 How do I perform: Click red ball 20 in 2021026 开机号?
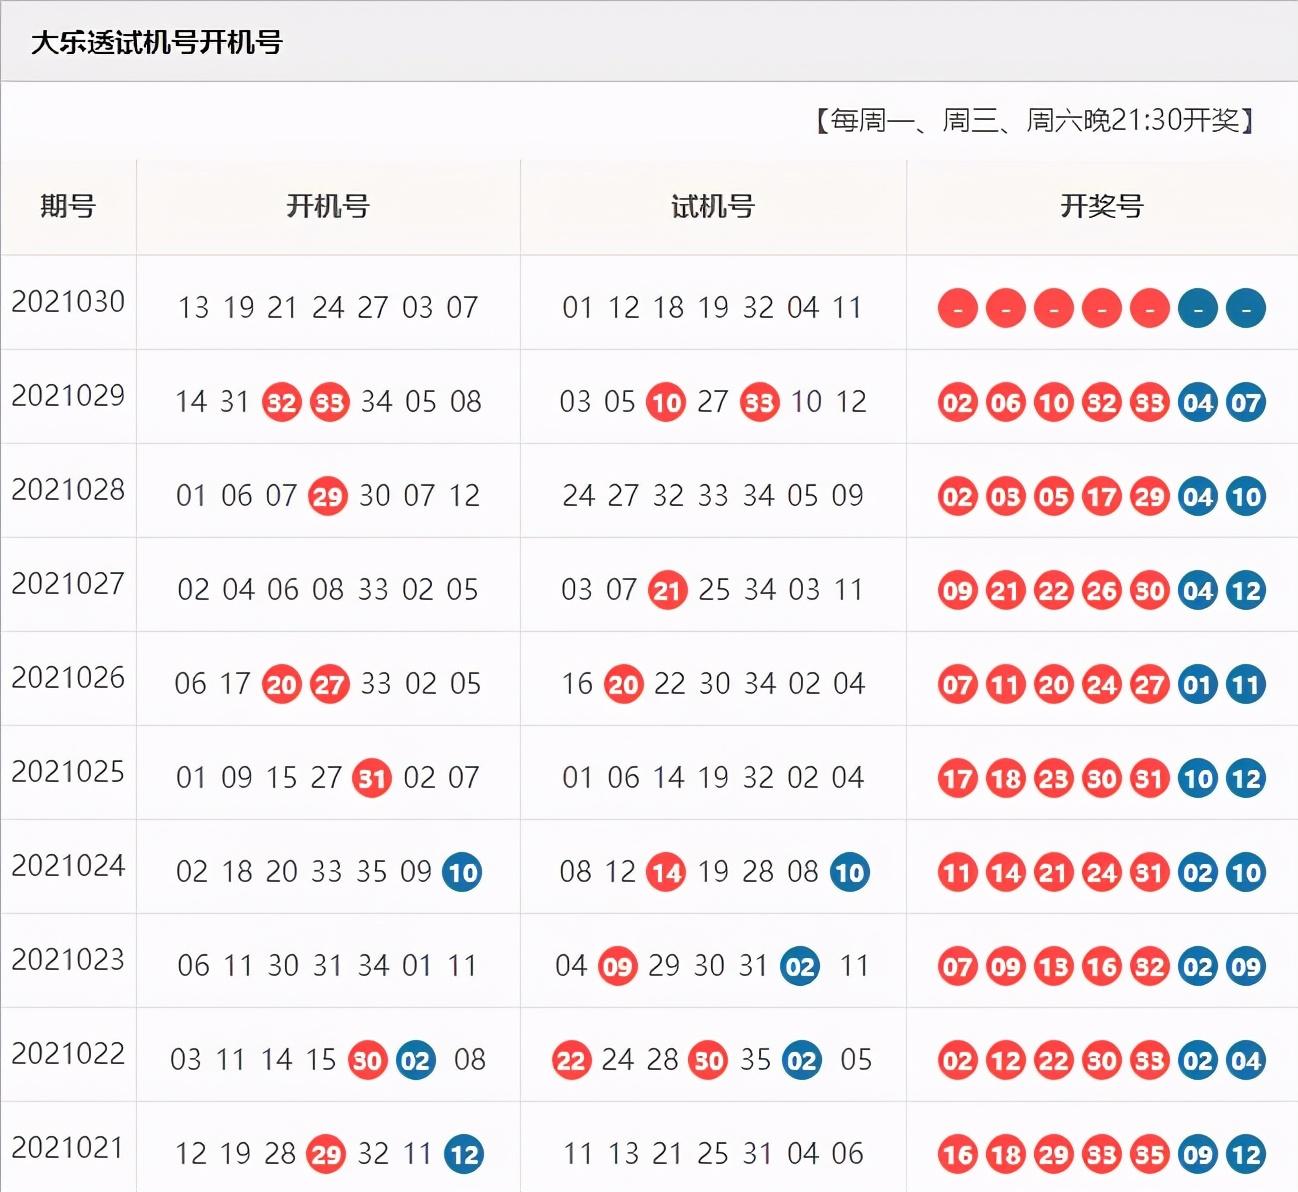tap(282, 685)
